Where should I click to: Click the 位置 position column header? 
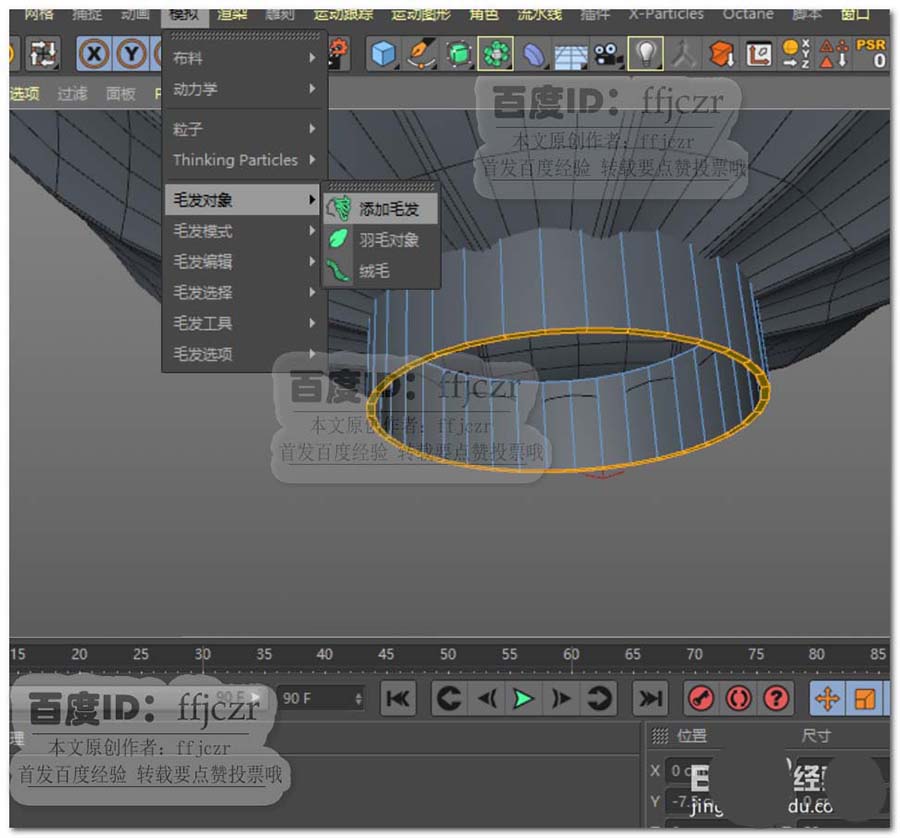[x=692, y=735]
